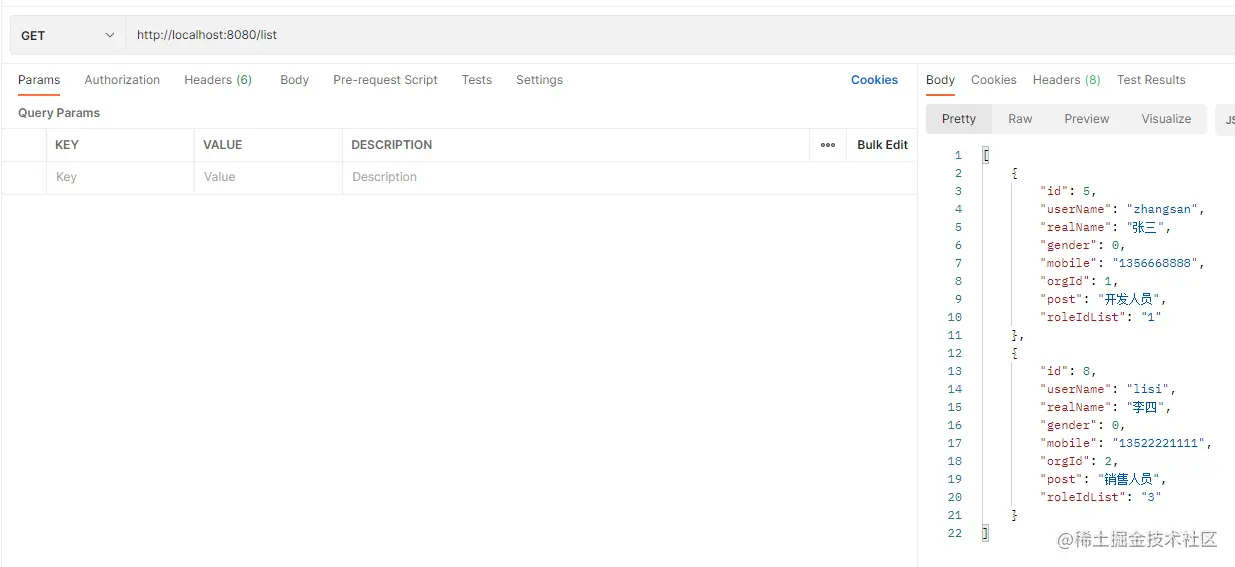Click the realName value "李四"
The width and height of the screenshot is (1235, 567).
tap(1144, 407)
